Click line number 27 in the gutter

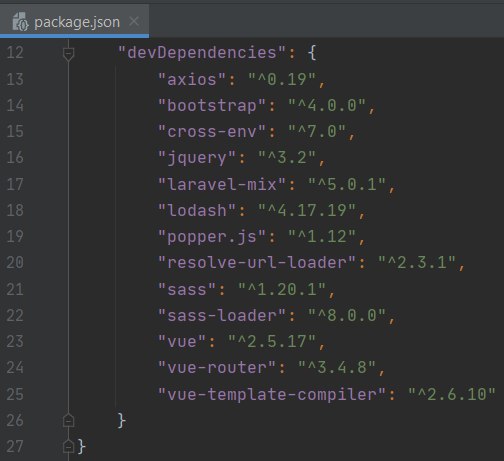[x=15, y=447]
